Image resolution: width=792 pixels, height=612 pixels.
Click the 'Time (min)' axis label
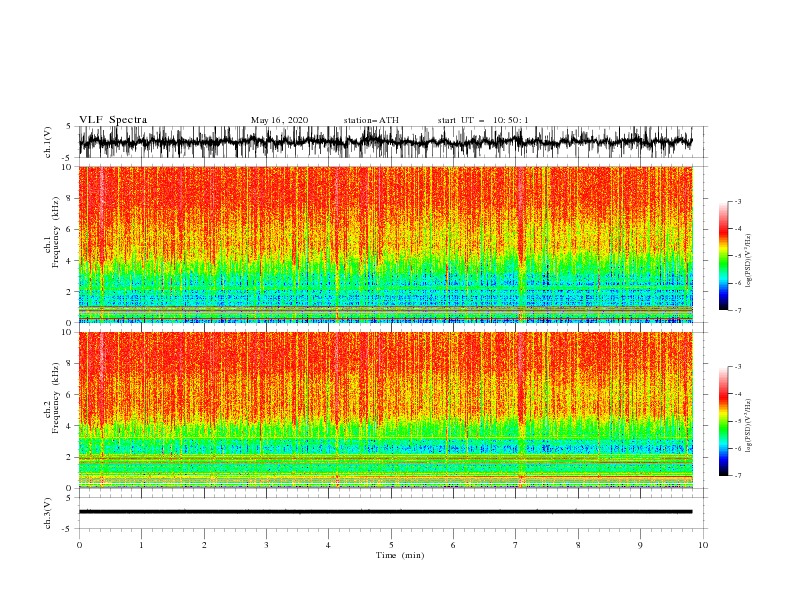[x=400, y=555]
